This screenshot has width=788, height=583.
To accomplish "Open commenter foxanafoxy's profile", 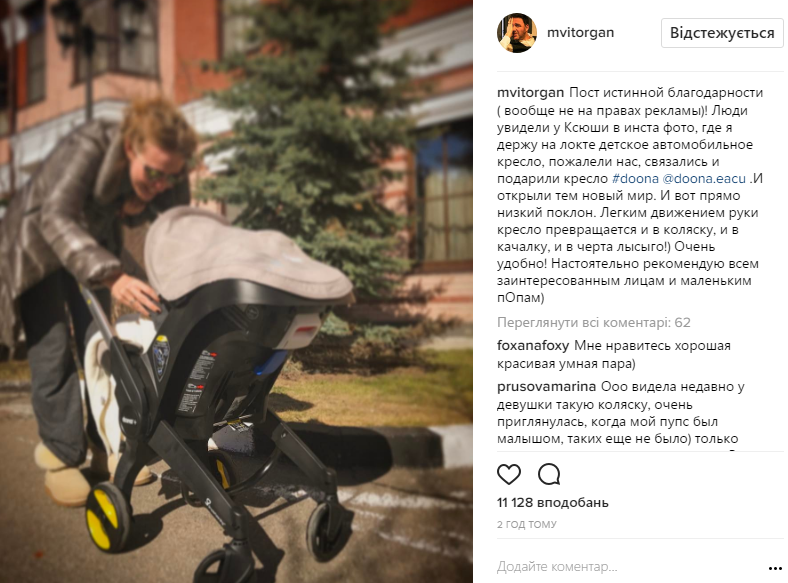I will tap(533, 346).
